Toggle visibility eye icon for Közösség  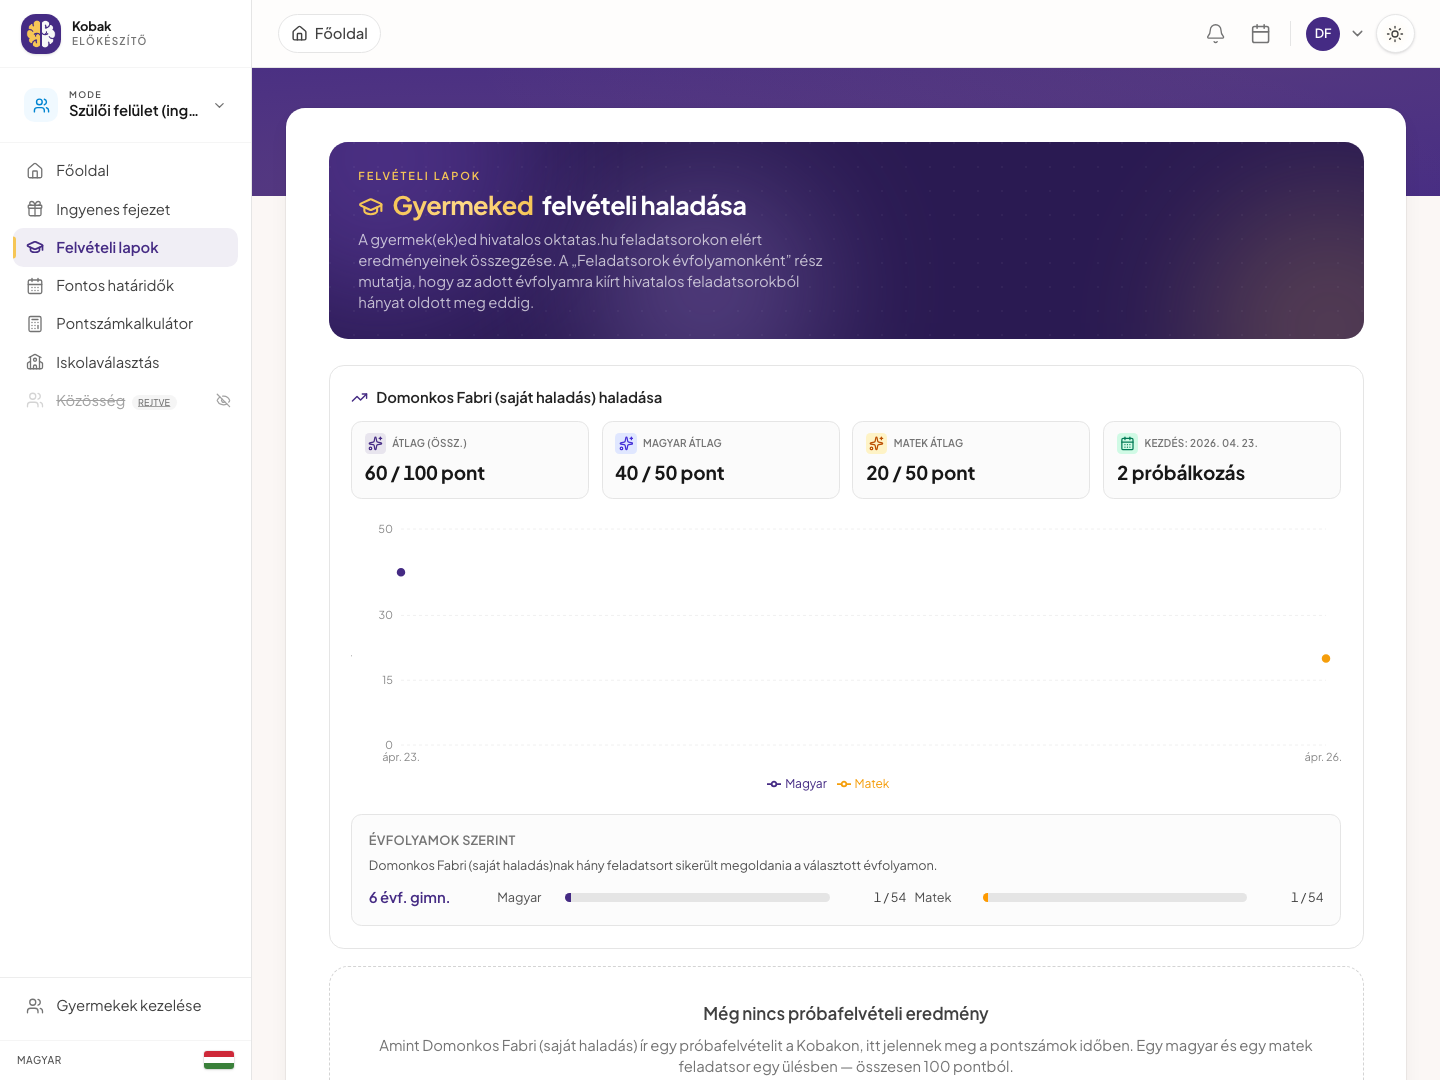(x=224, y=401)
